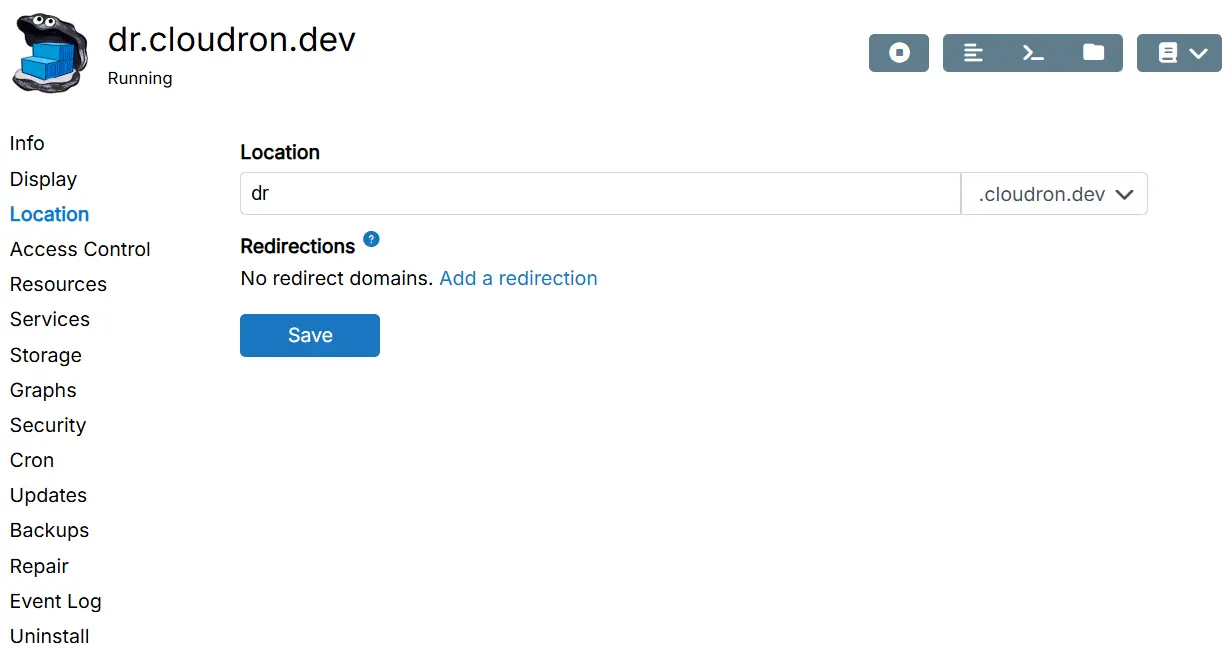Screen dimensions: 1232x664
Task: Open the app logs viewer icon
Action: 973,53
